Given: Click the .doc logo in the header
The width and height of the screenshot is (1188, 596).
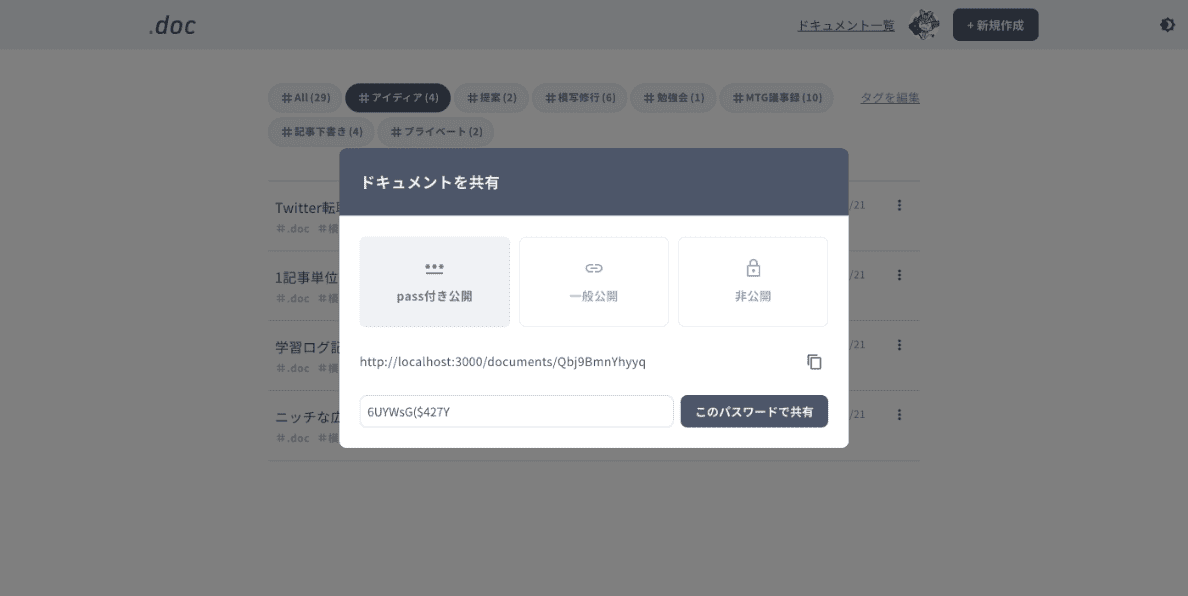Looking at the screenshot, I should pos(172,26).
